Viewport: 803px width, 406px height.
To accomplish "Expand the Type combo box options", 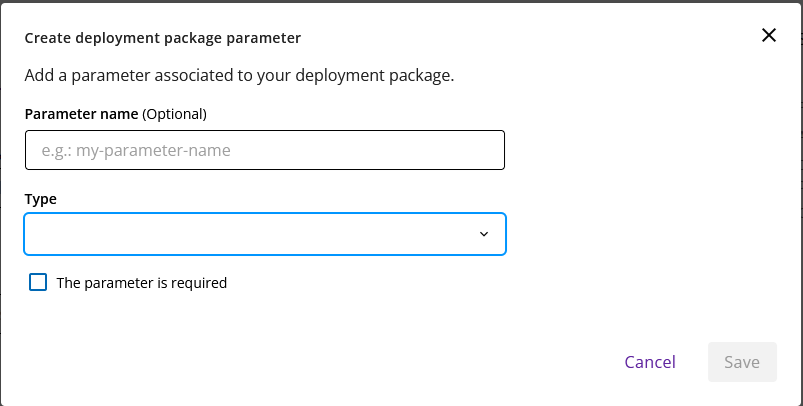I will (264, 234).
